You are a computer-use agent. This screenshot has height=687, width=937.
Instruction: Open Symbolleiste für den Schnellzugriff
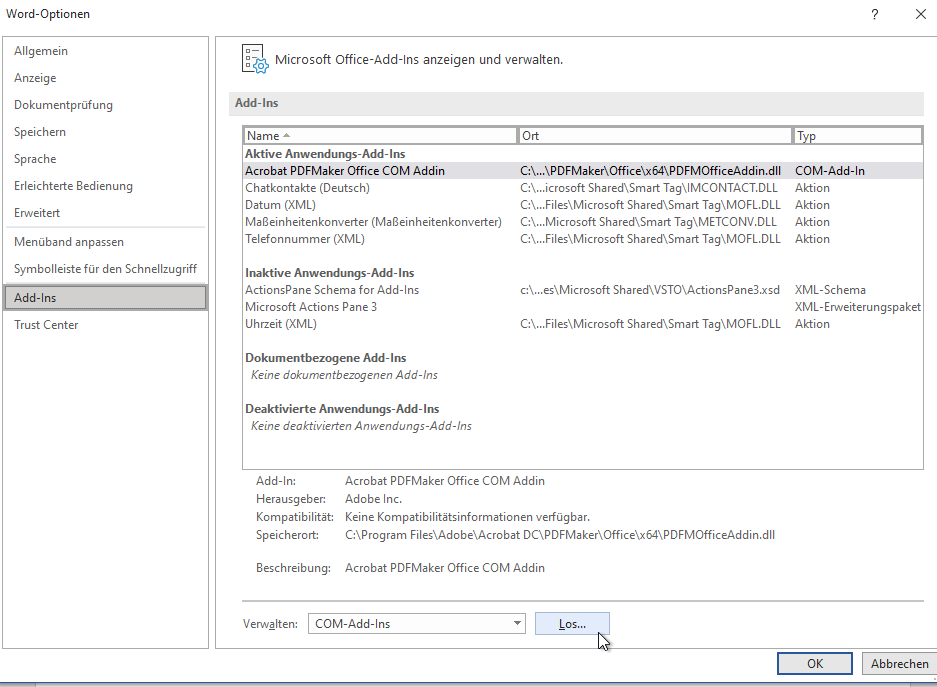point(105,269)
